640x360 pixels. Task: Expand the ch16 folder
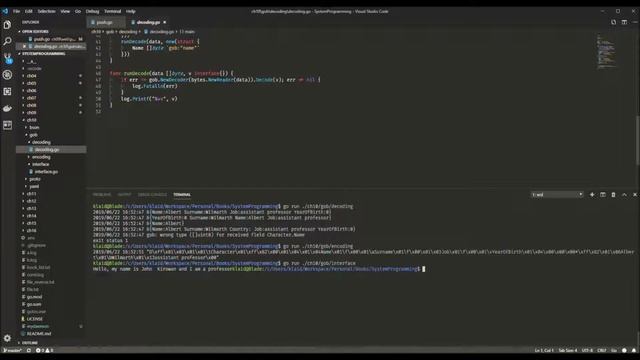point(31,231)
